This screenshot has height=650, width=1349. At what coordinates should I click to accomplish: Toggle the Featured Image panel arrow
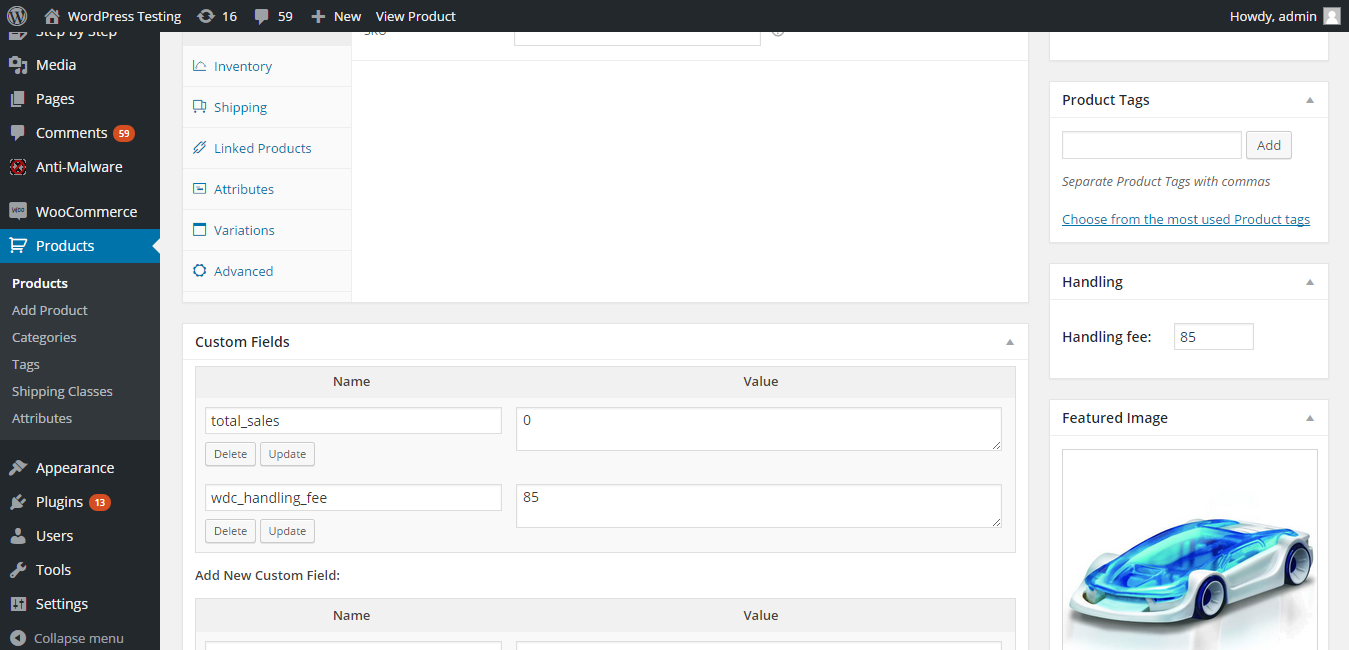click(1310, 418)
